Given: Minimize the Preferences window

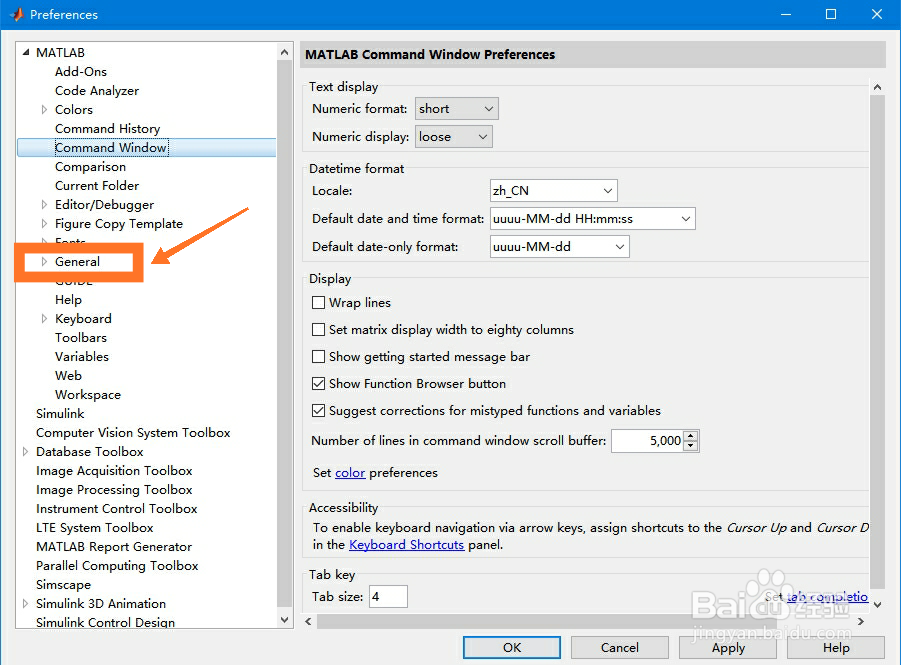Looking at the screenshot, I should coord(786,14).
